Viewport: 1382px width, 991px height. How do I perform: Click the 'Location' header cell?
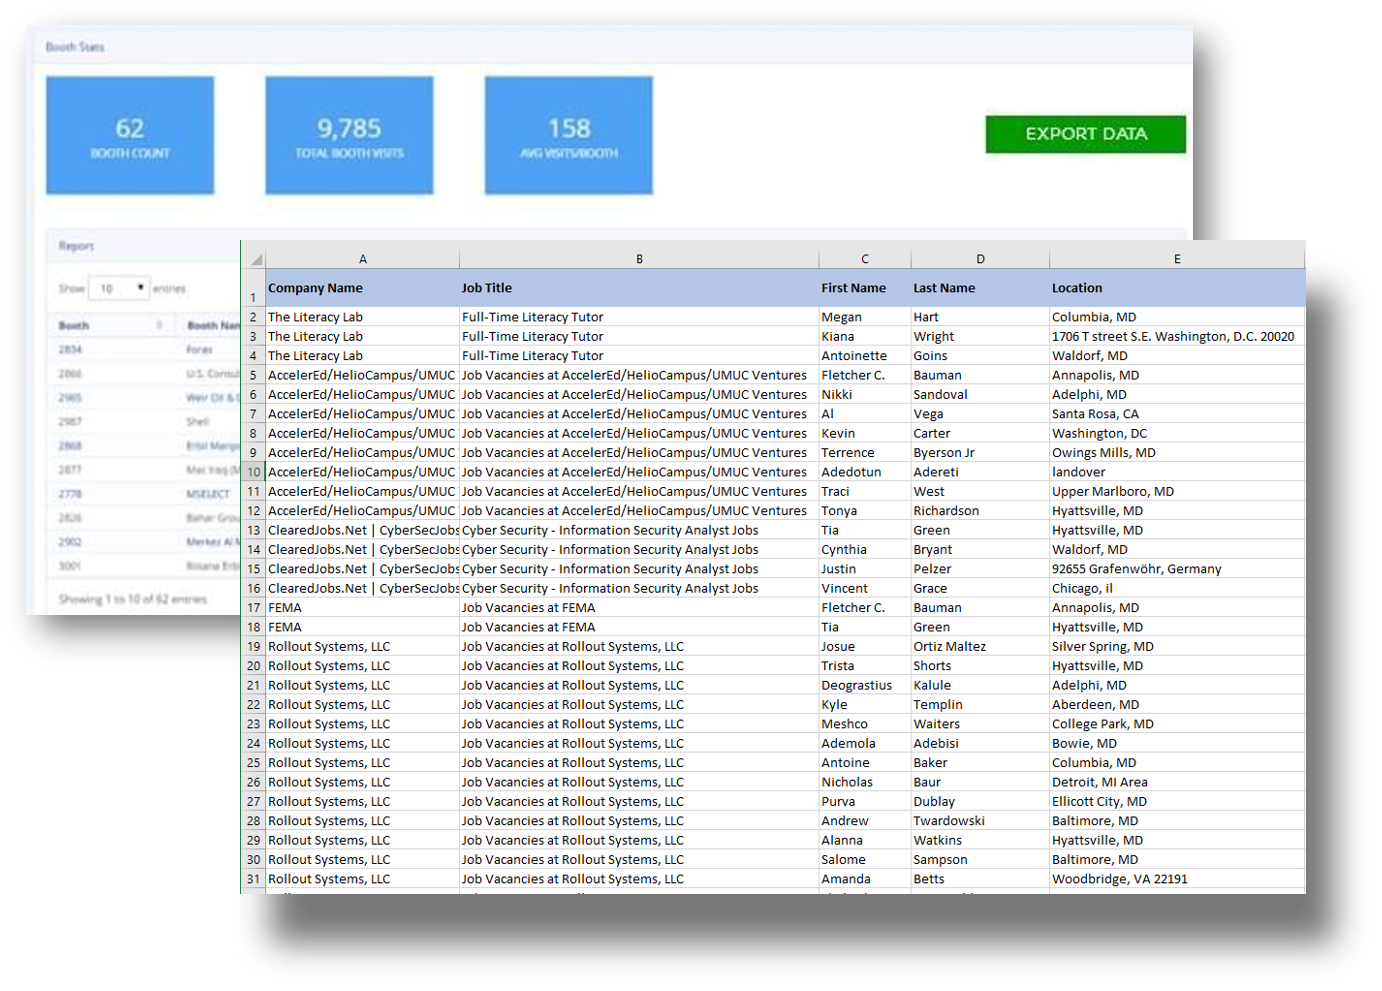[1177, 288]
